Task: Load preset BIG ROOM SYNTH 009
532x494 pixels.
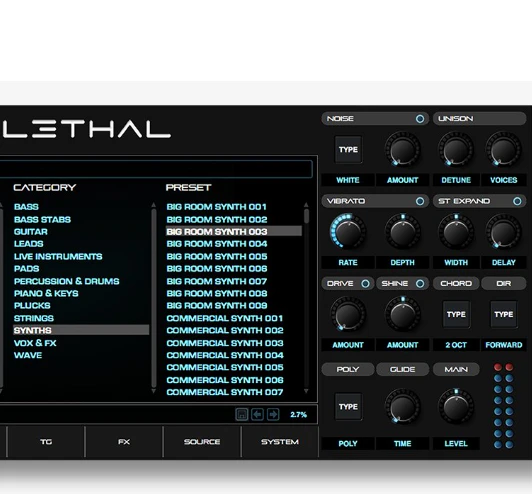Action: (x=217, y=306)
